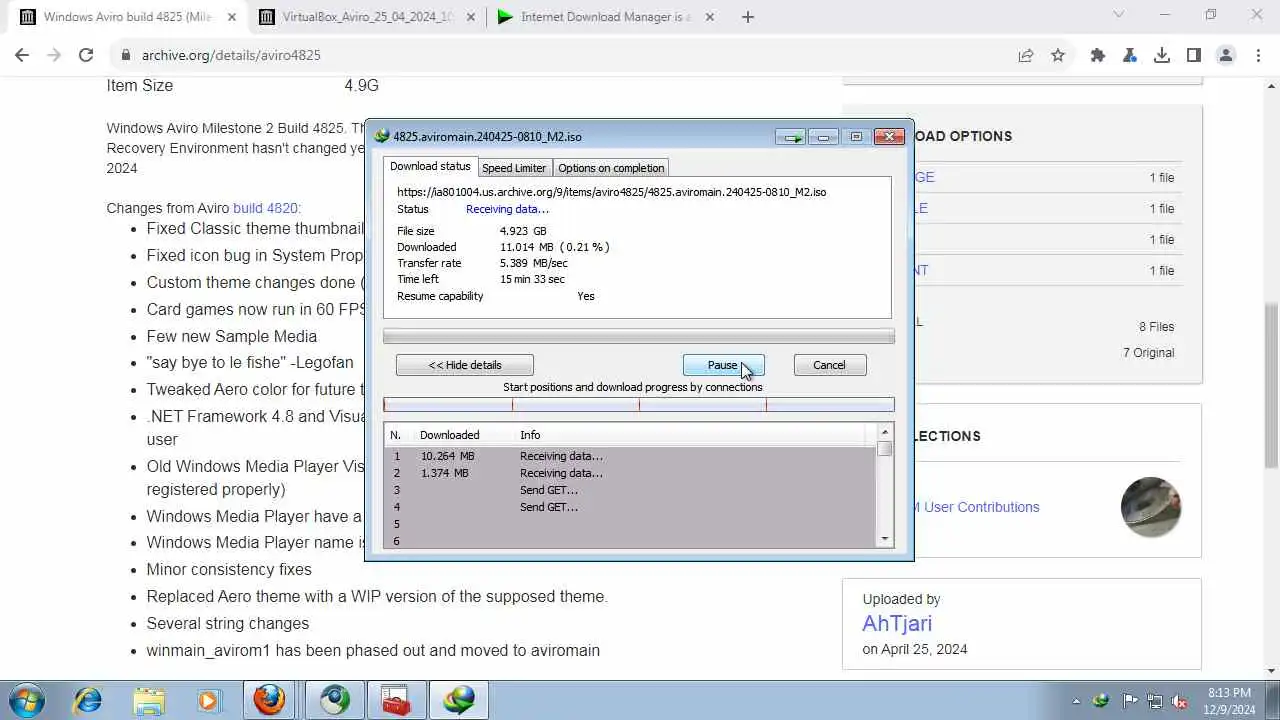The image size is (1280, 720).
Task: Open the browser Downloads icon
Action: (x=1162, y=56)
